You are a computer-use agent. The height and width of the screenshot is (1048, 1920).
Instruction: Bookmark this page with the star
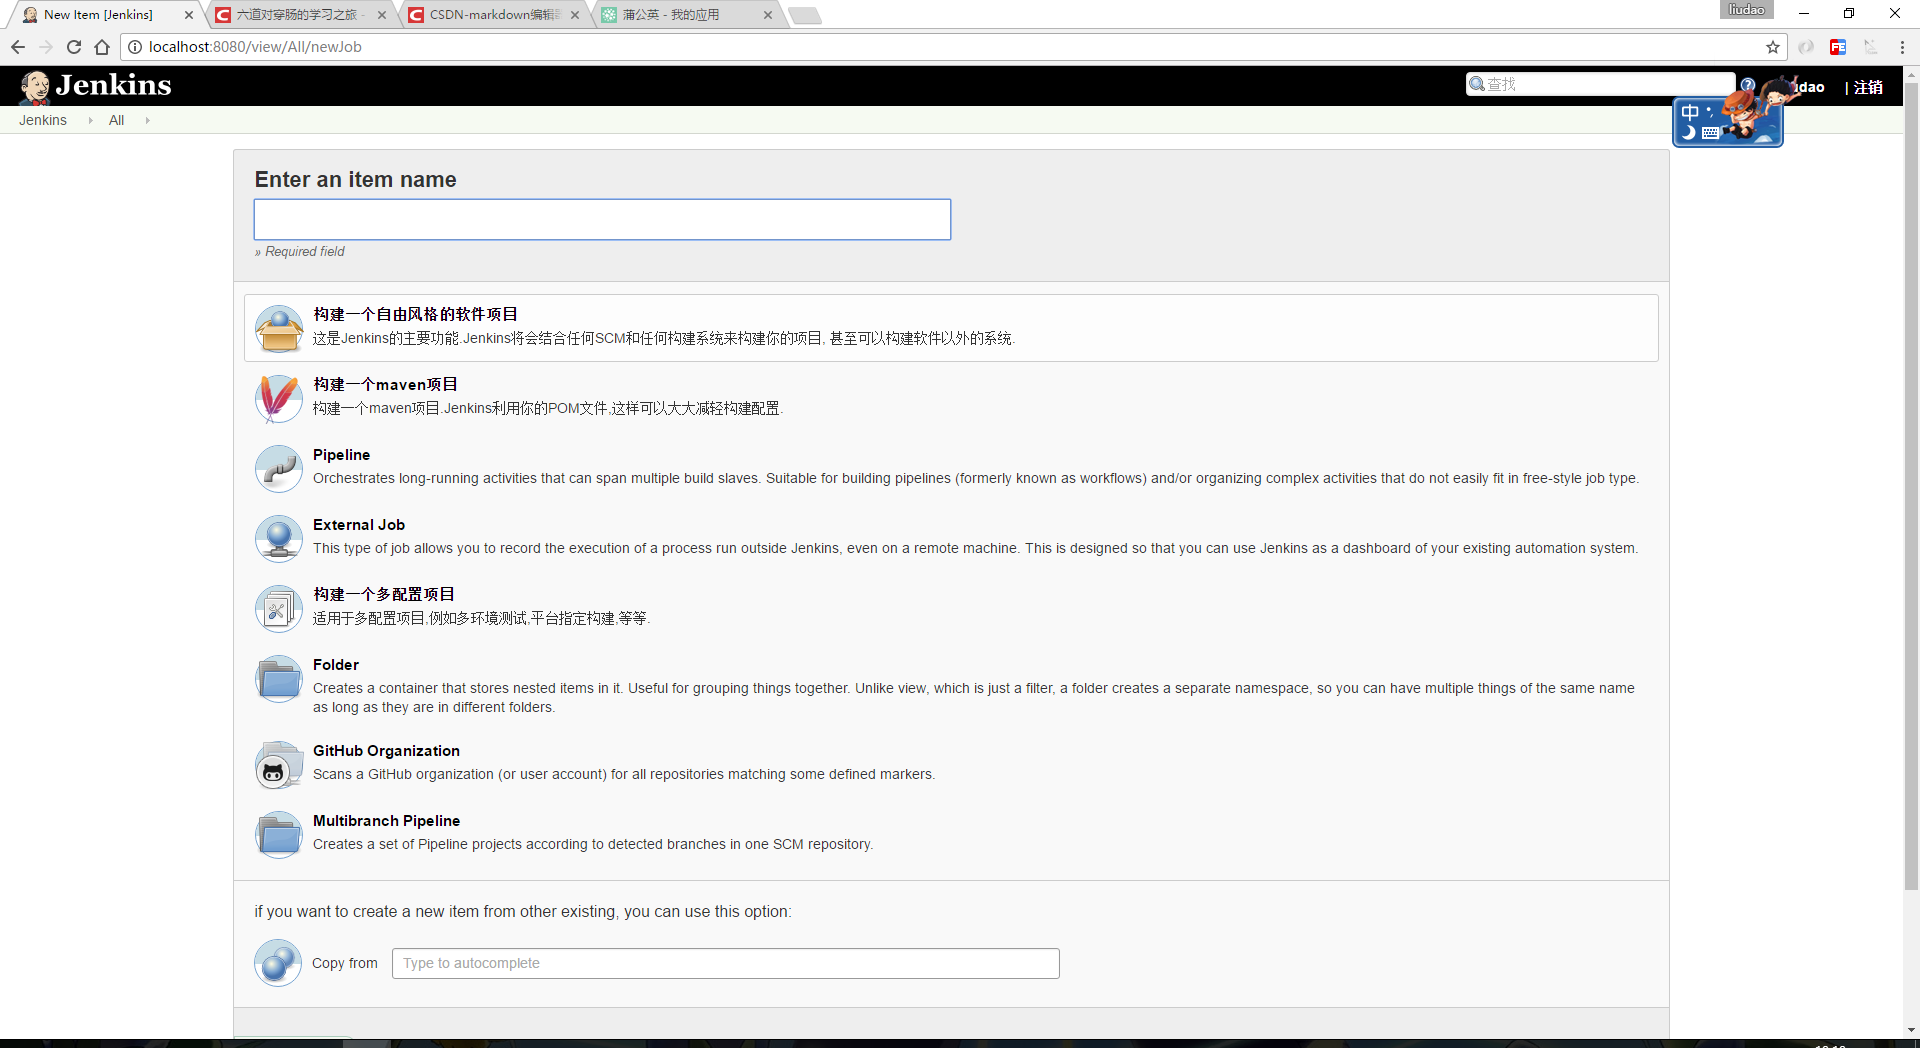(x=1773, y=47)
